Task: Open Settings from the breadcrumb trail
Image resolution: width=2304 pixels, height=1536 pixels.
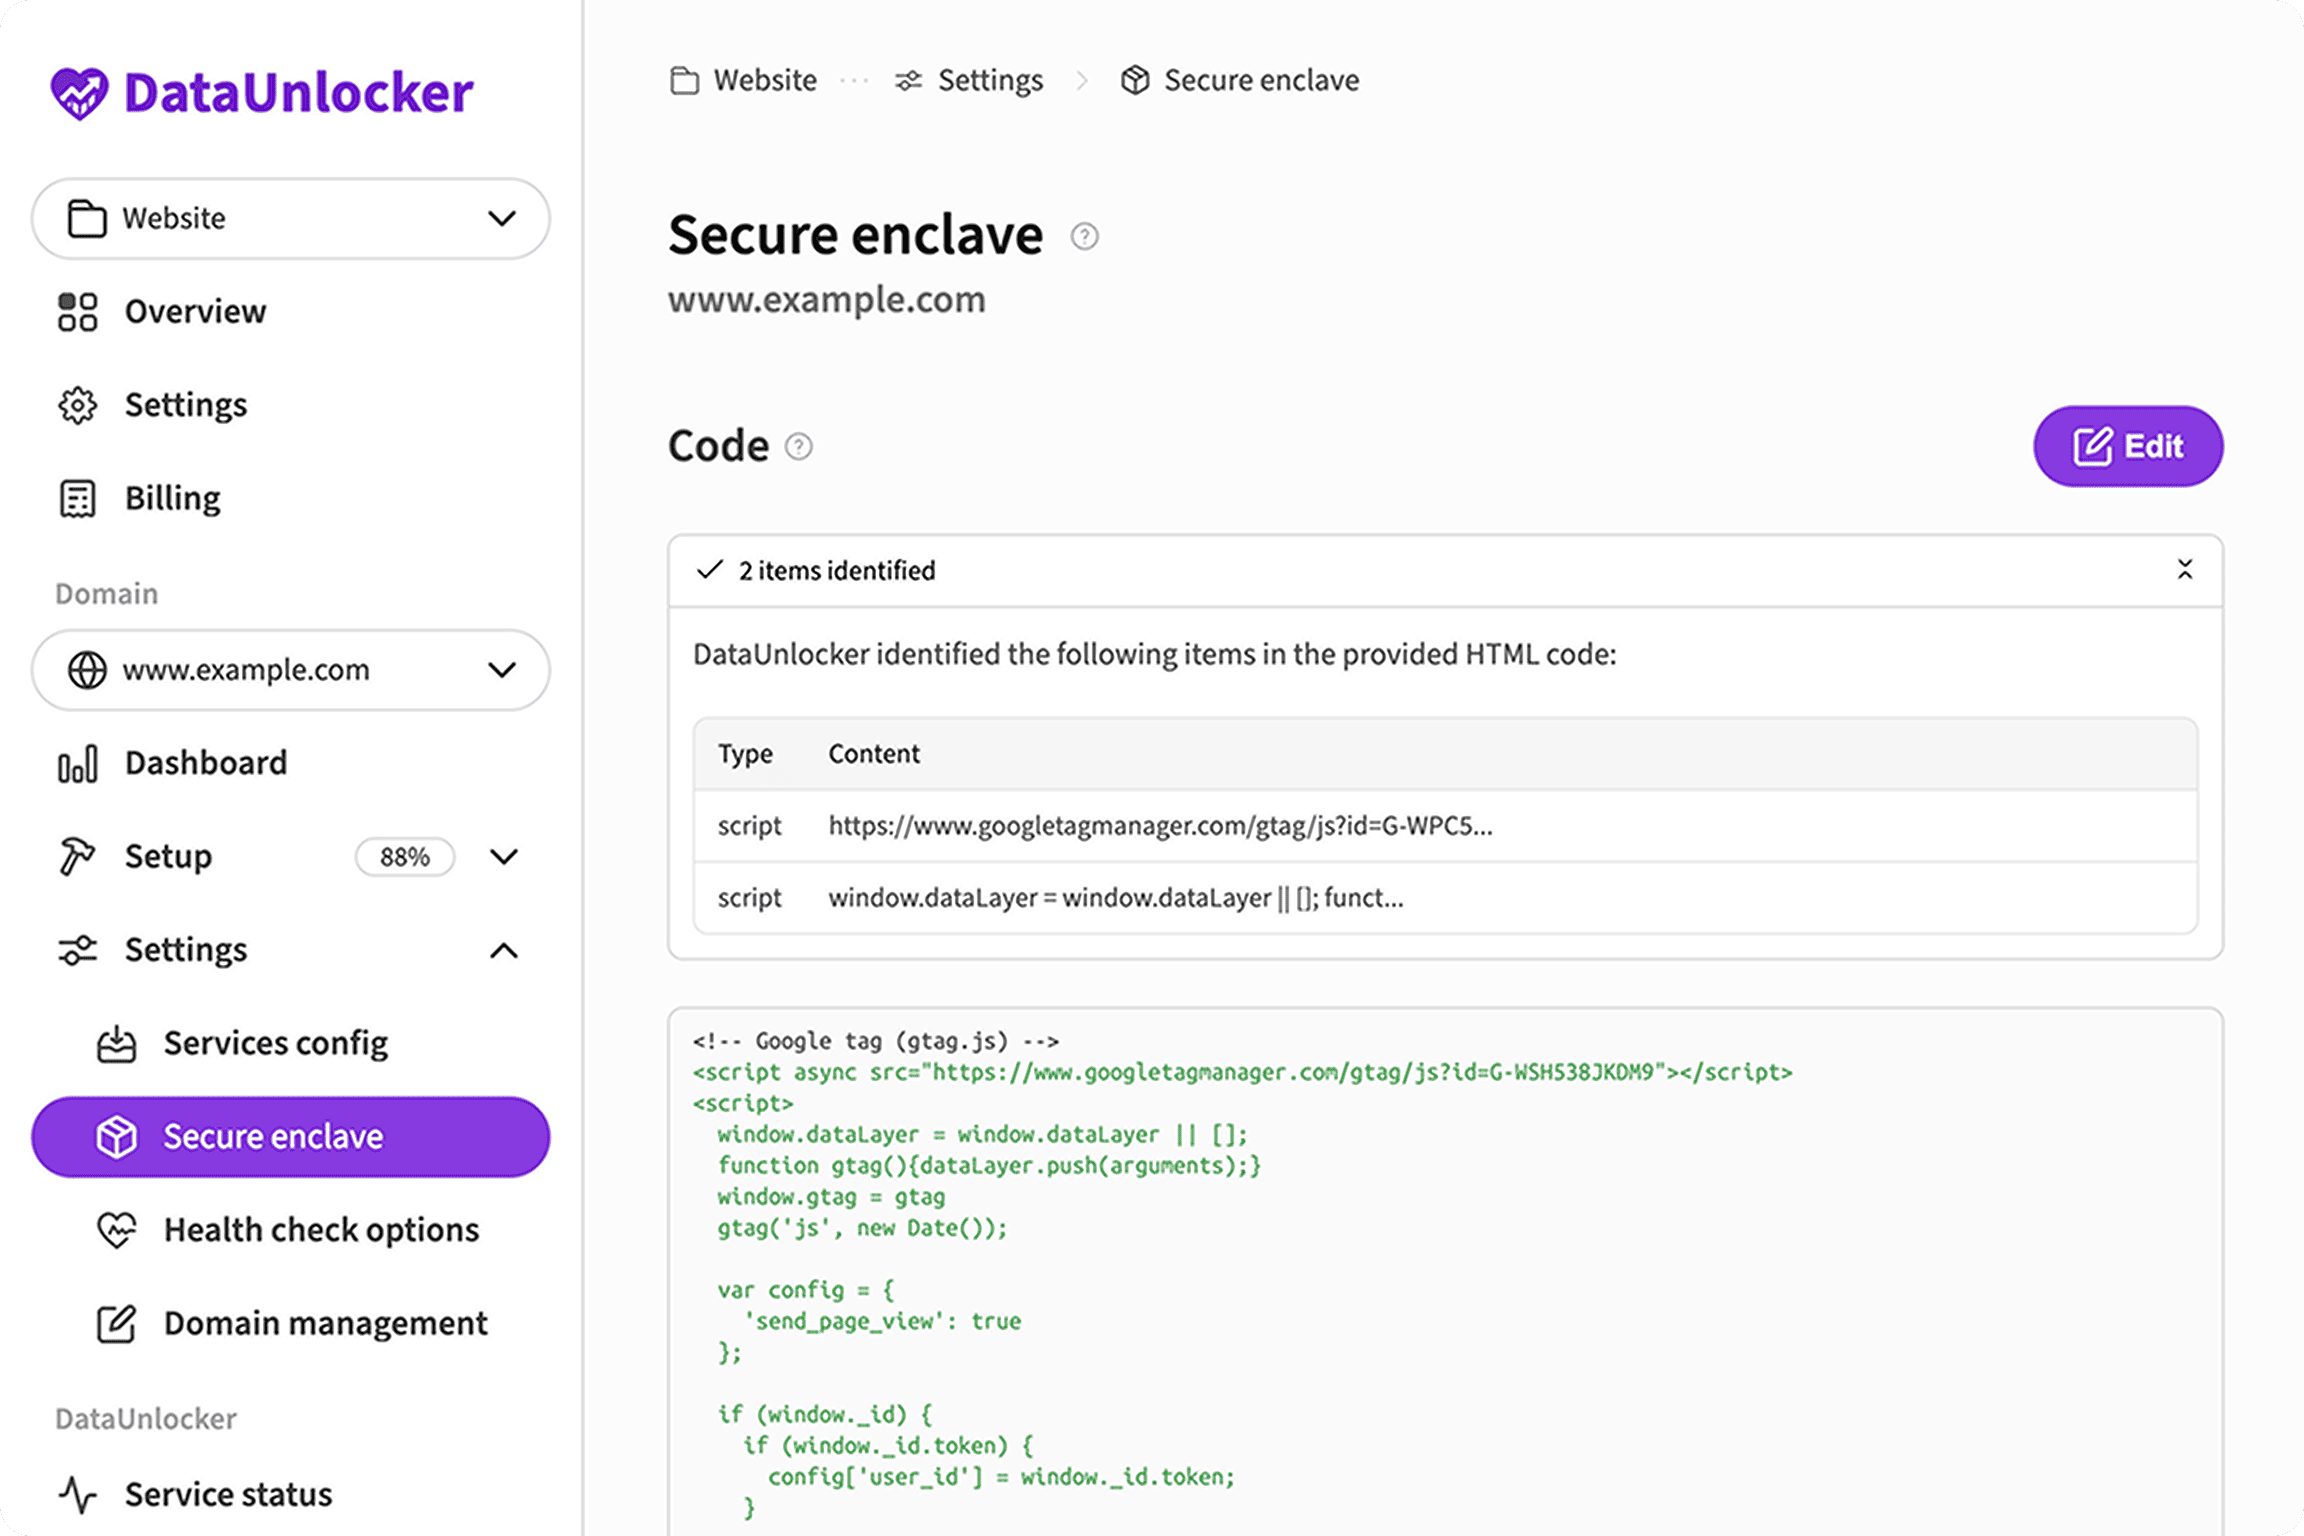Action: click(x=989, y=80)
